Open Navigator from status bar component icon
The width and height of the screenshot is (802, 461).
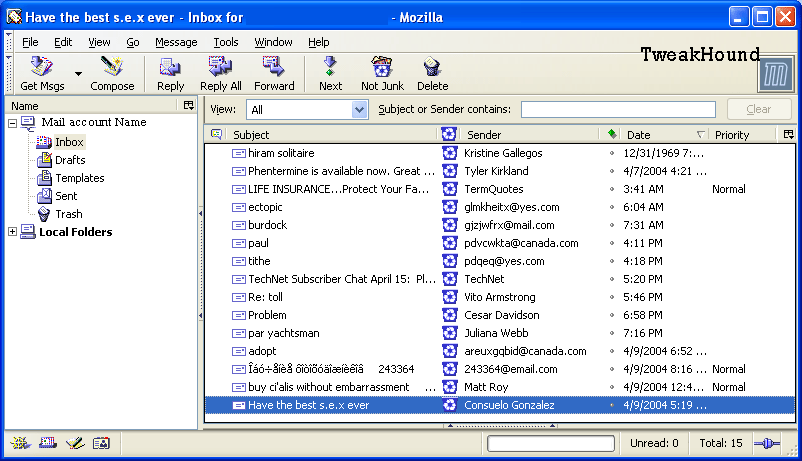(x=20, y=443)
